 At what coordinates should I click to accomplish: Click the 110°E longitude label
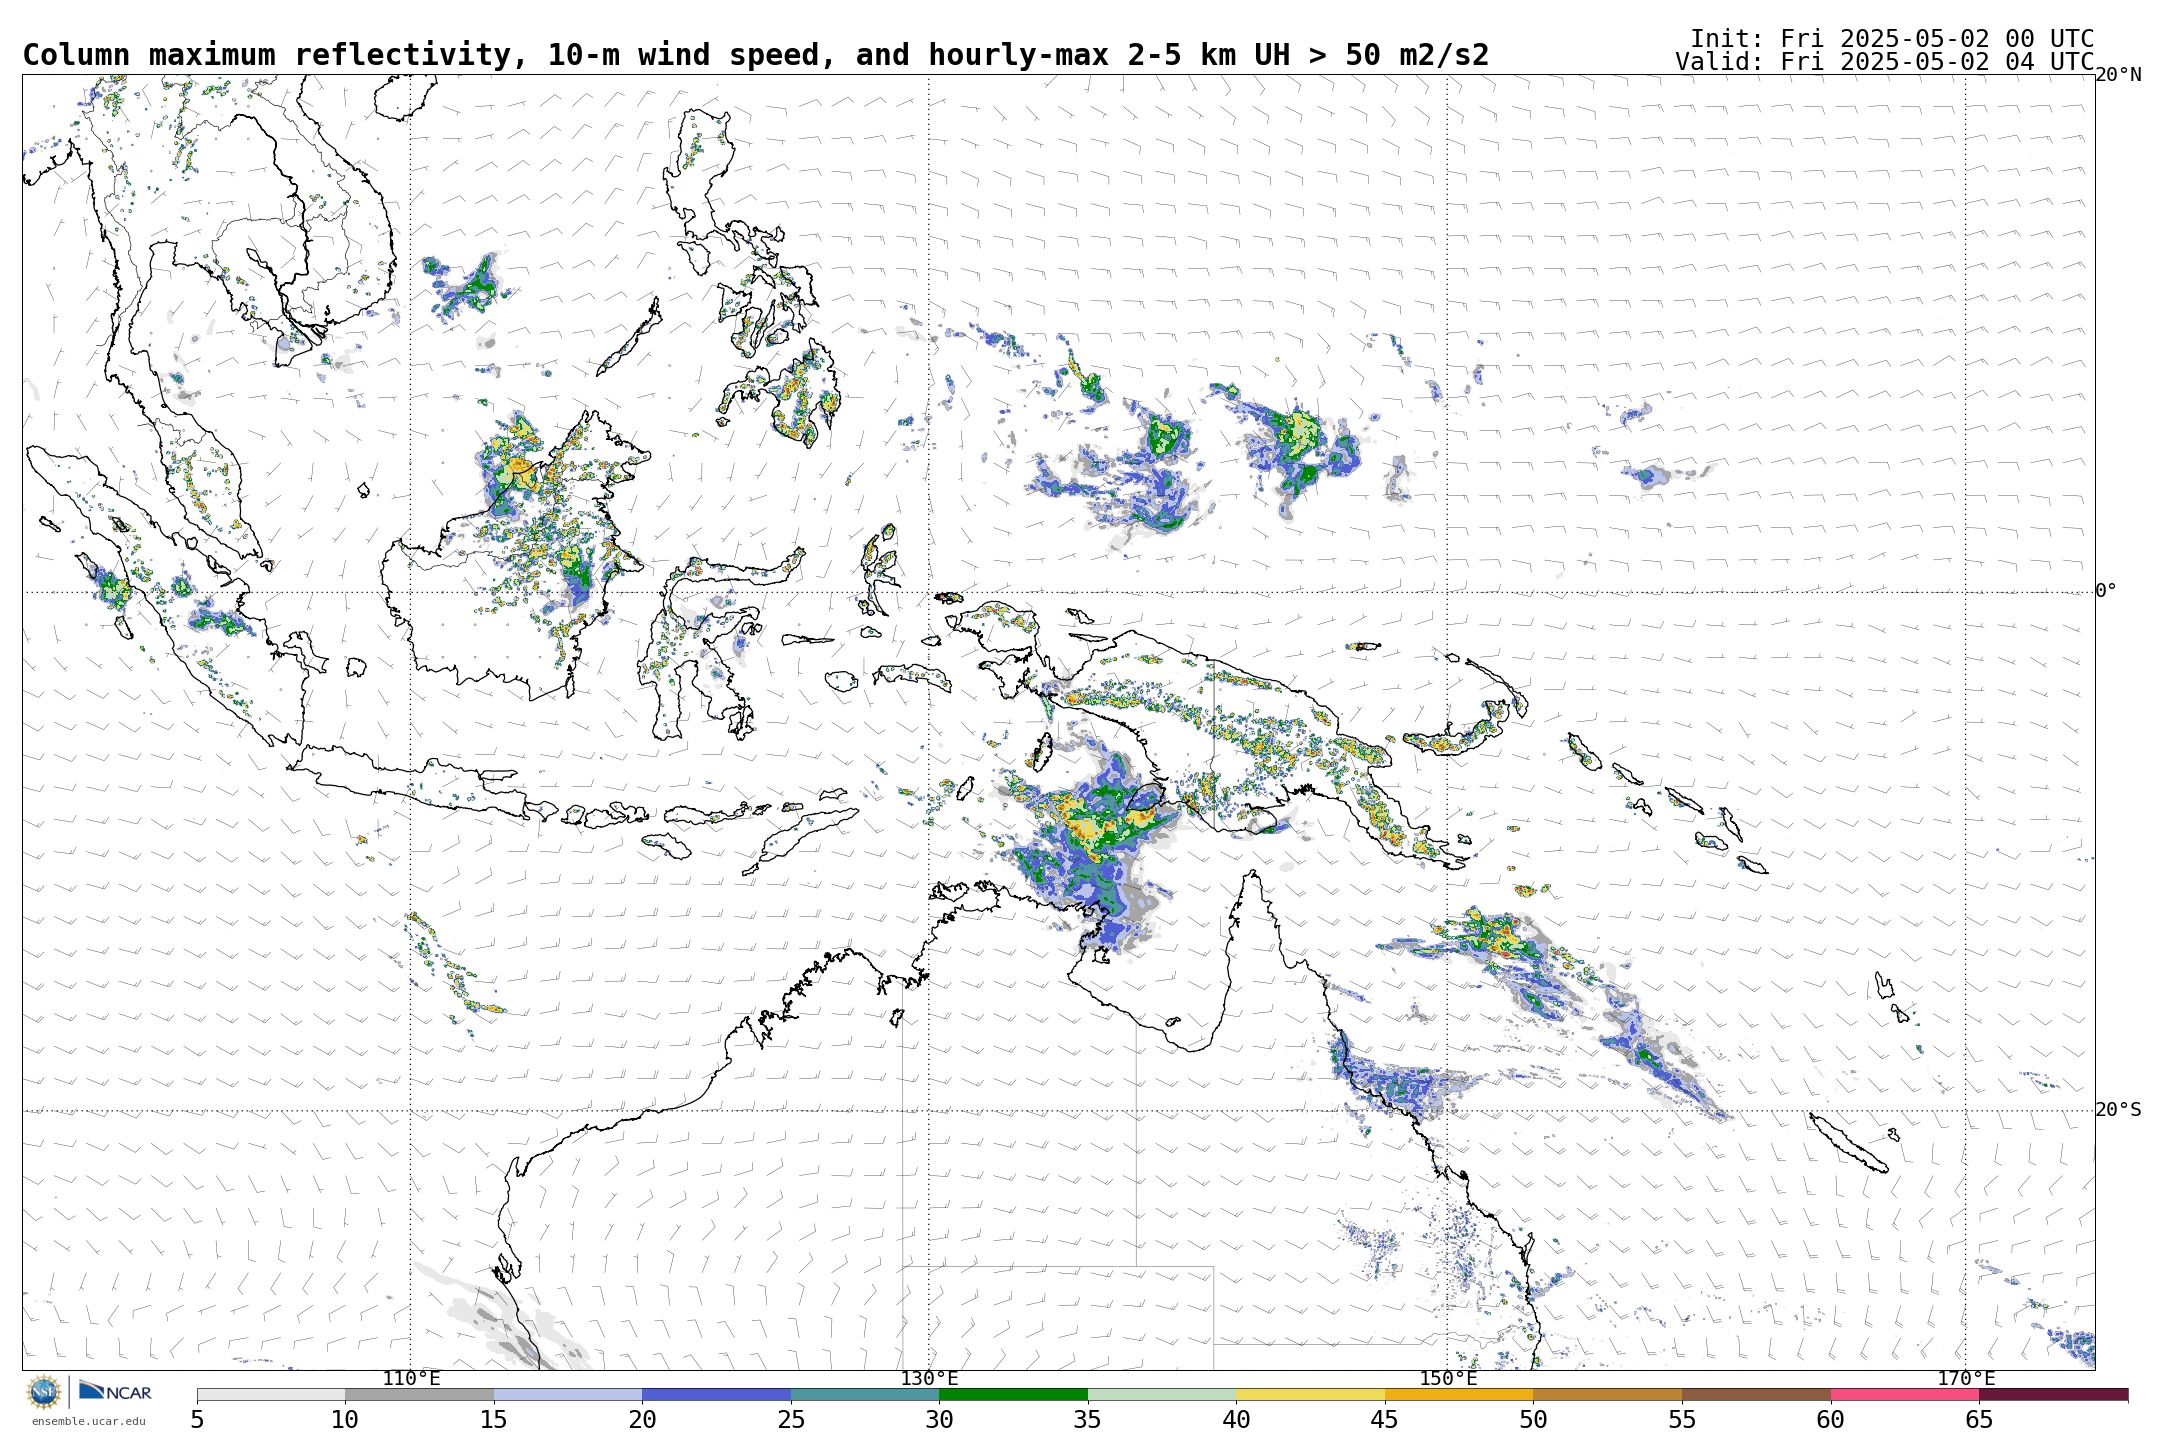point(411,1378)
